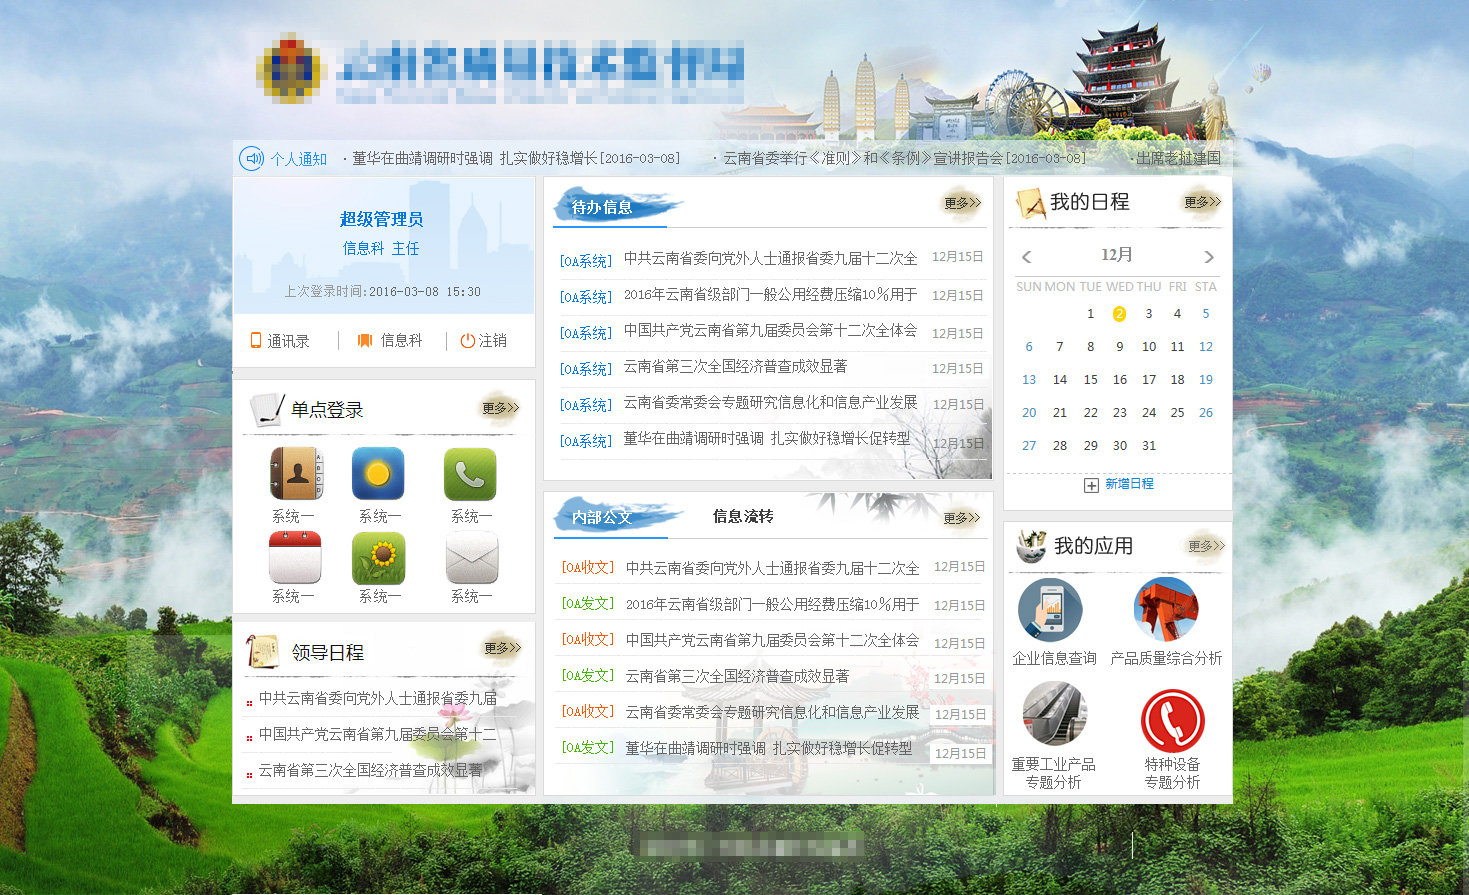
Task: Open the green phone app icon
Action: (x=470, y=473)
